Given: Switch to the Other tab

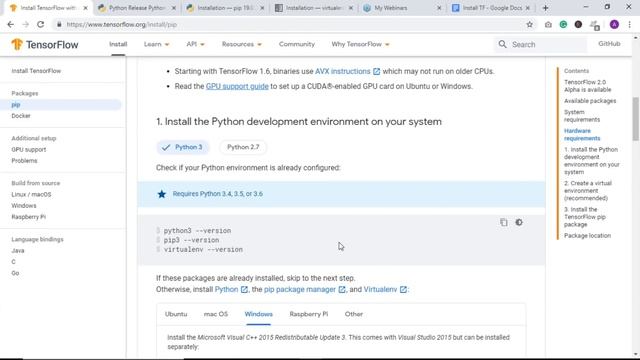Looking at the screenshot, I should tap(353, 314).
